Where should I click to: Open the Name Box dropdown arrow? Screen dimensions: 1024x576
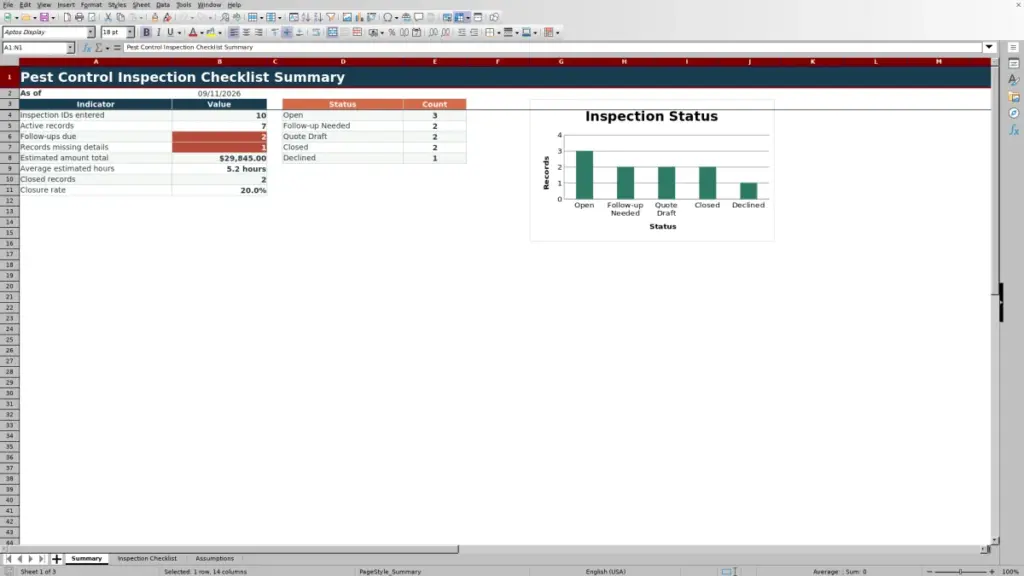point(70,47)
